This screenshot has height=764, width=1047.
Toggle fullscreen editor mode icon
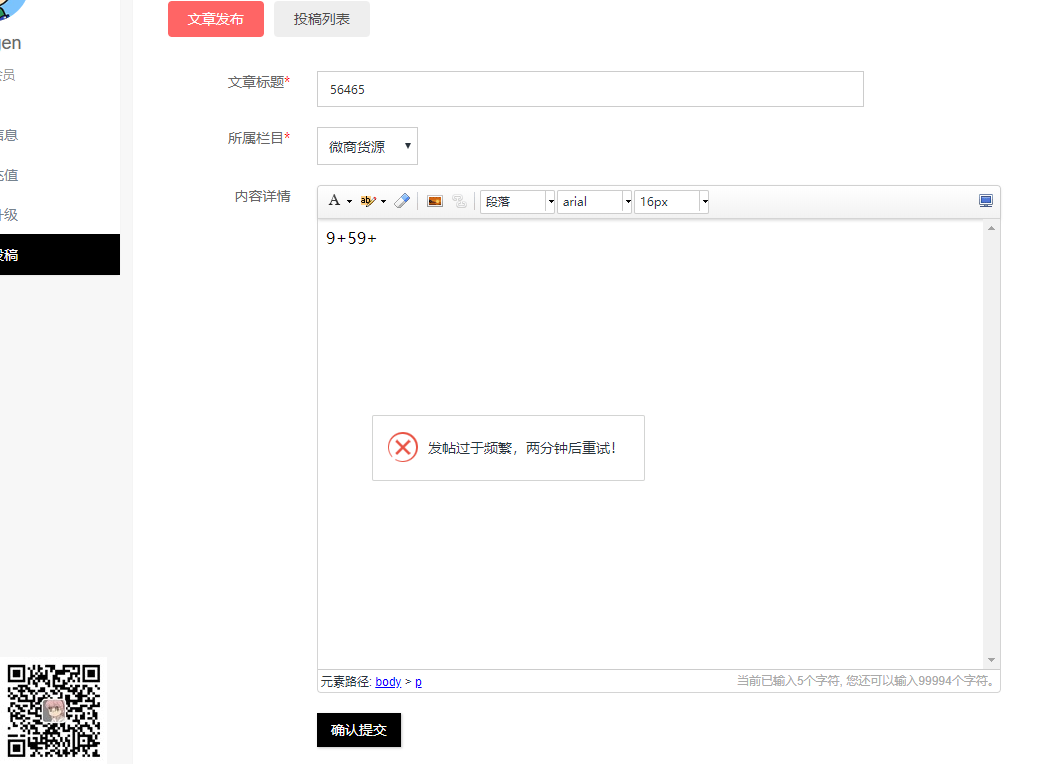(x=986, y=201)
